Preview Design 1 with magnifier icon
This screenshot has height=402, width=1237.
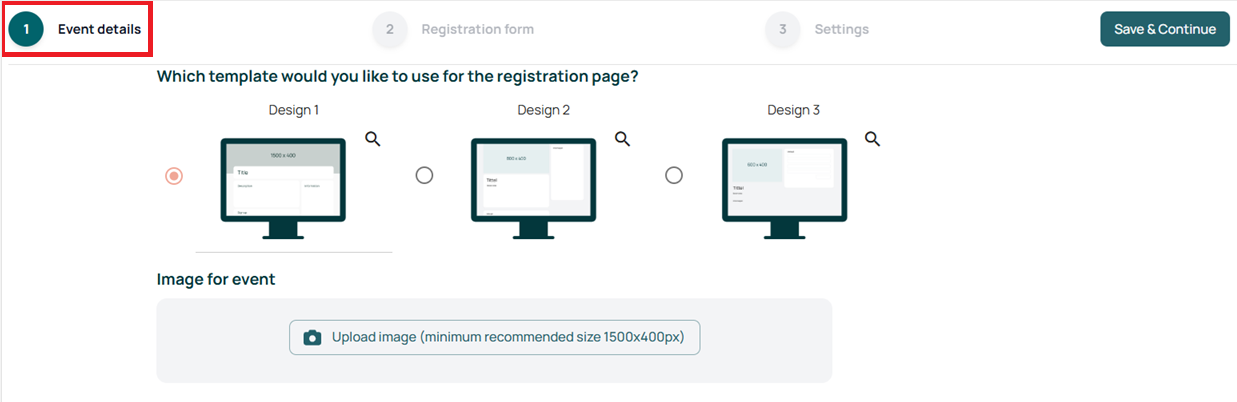(x=373, y=139)
